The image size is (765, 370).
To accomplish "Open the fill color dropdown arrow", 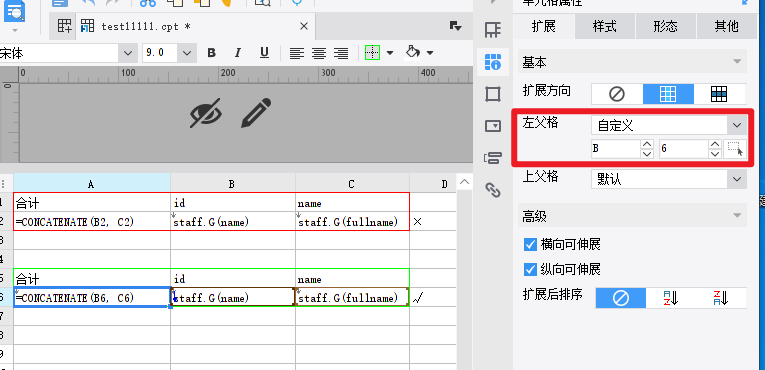I will point(430,53).
